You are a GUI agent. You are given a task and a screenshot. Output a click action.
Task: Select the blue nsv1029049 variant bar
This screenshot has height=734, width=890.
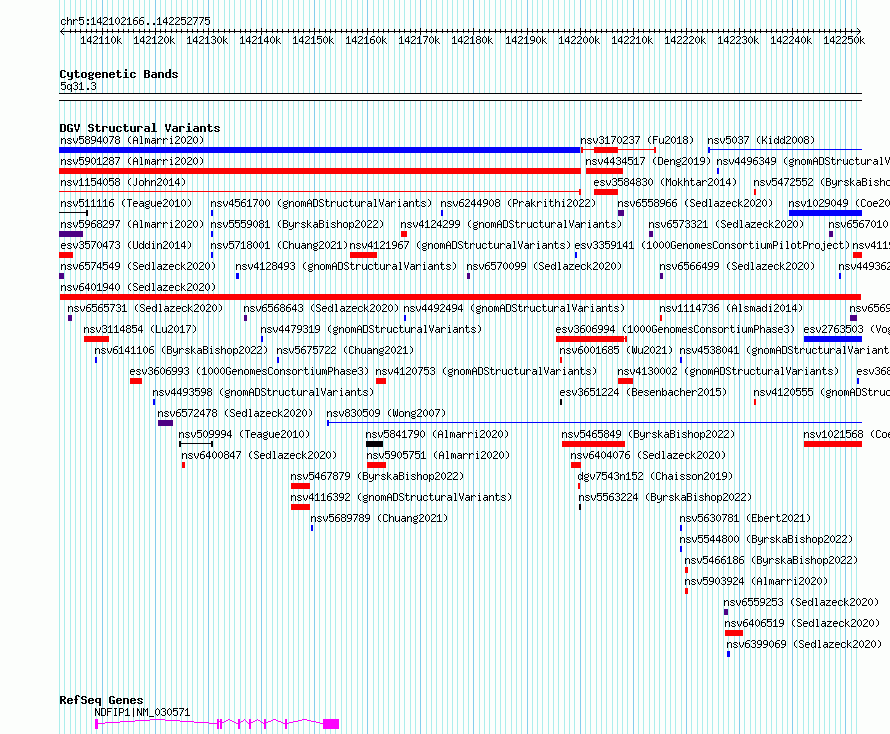tap(825, 213)
